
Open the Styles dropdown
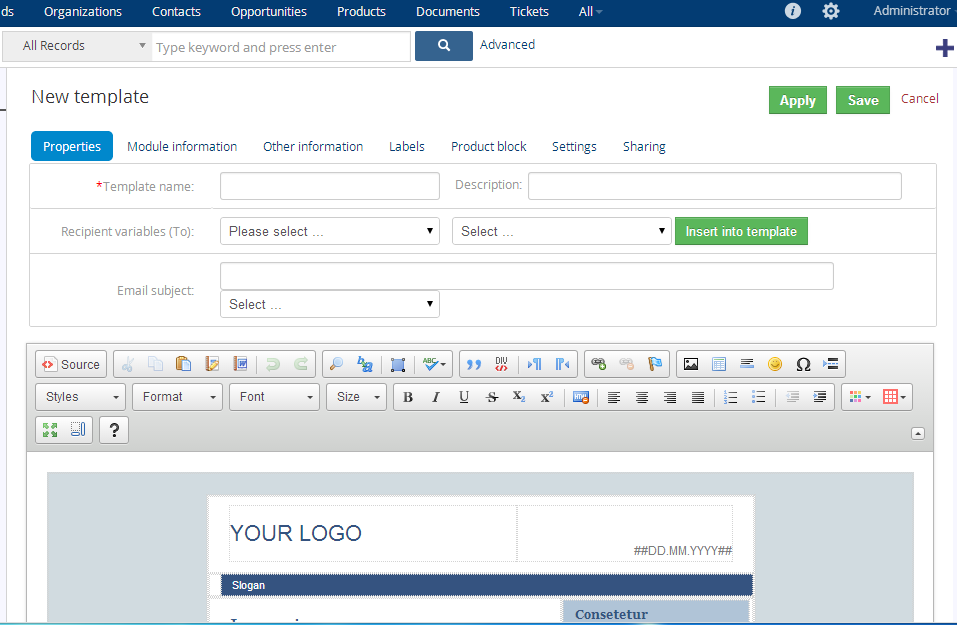(x=81, y=397)
